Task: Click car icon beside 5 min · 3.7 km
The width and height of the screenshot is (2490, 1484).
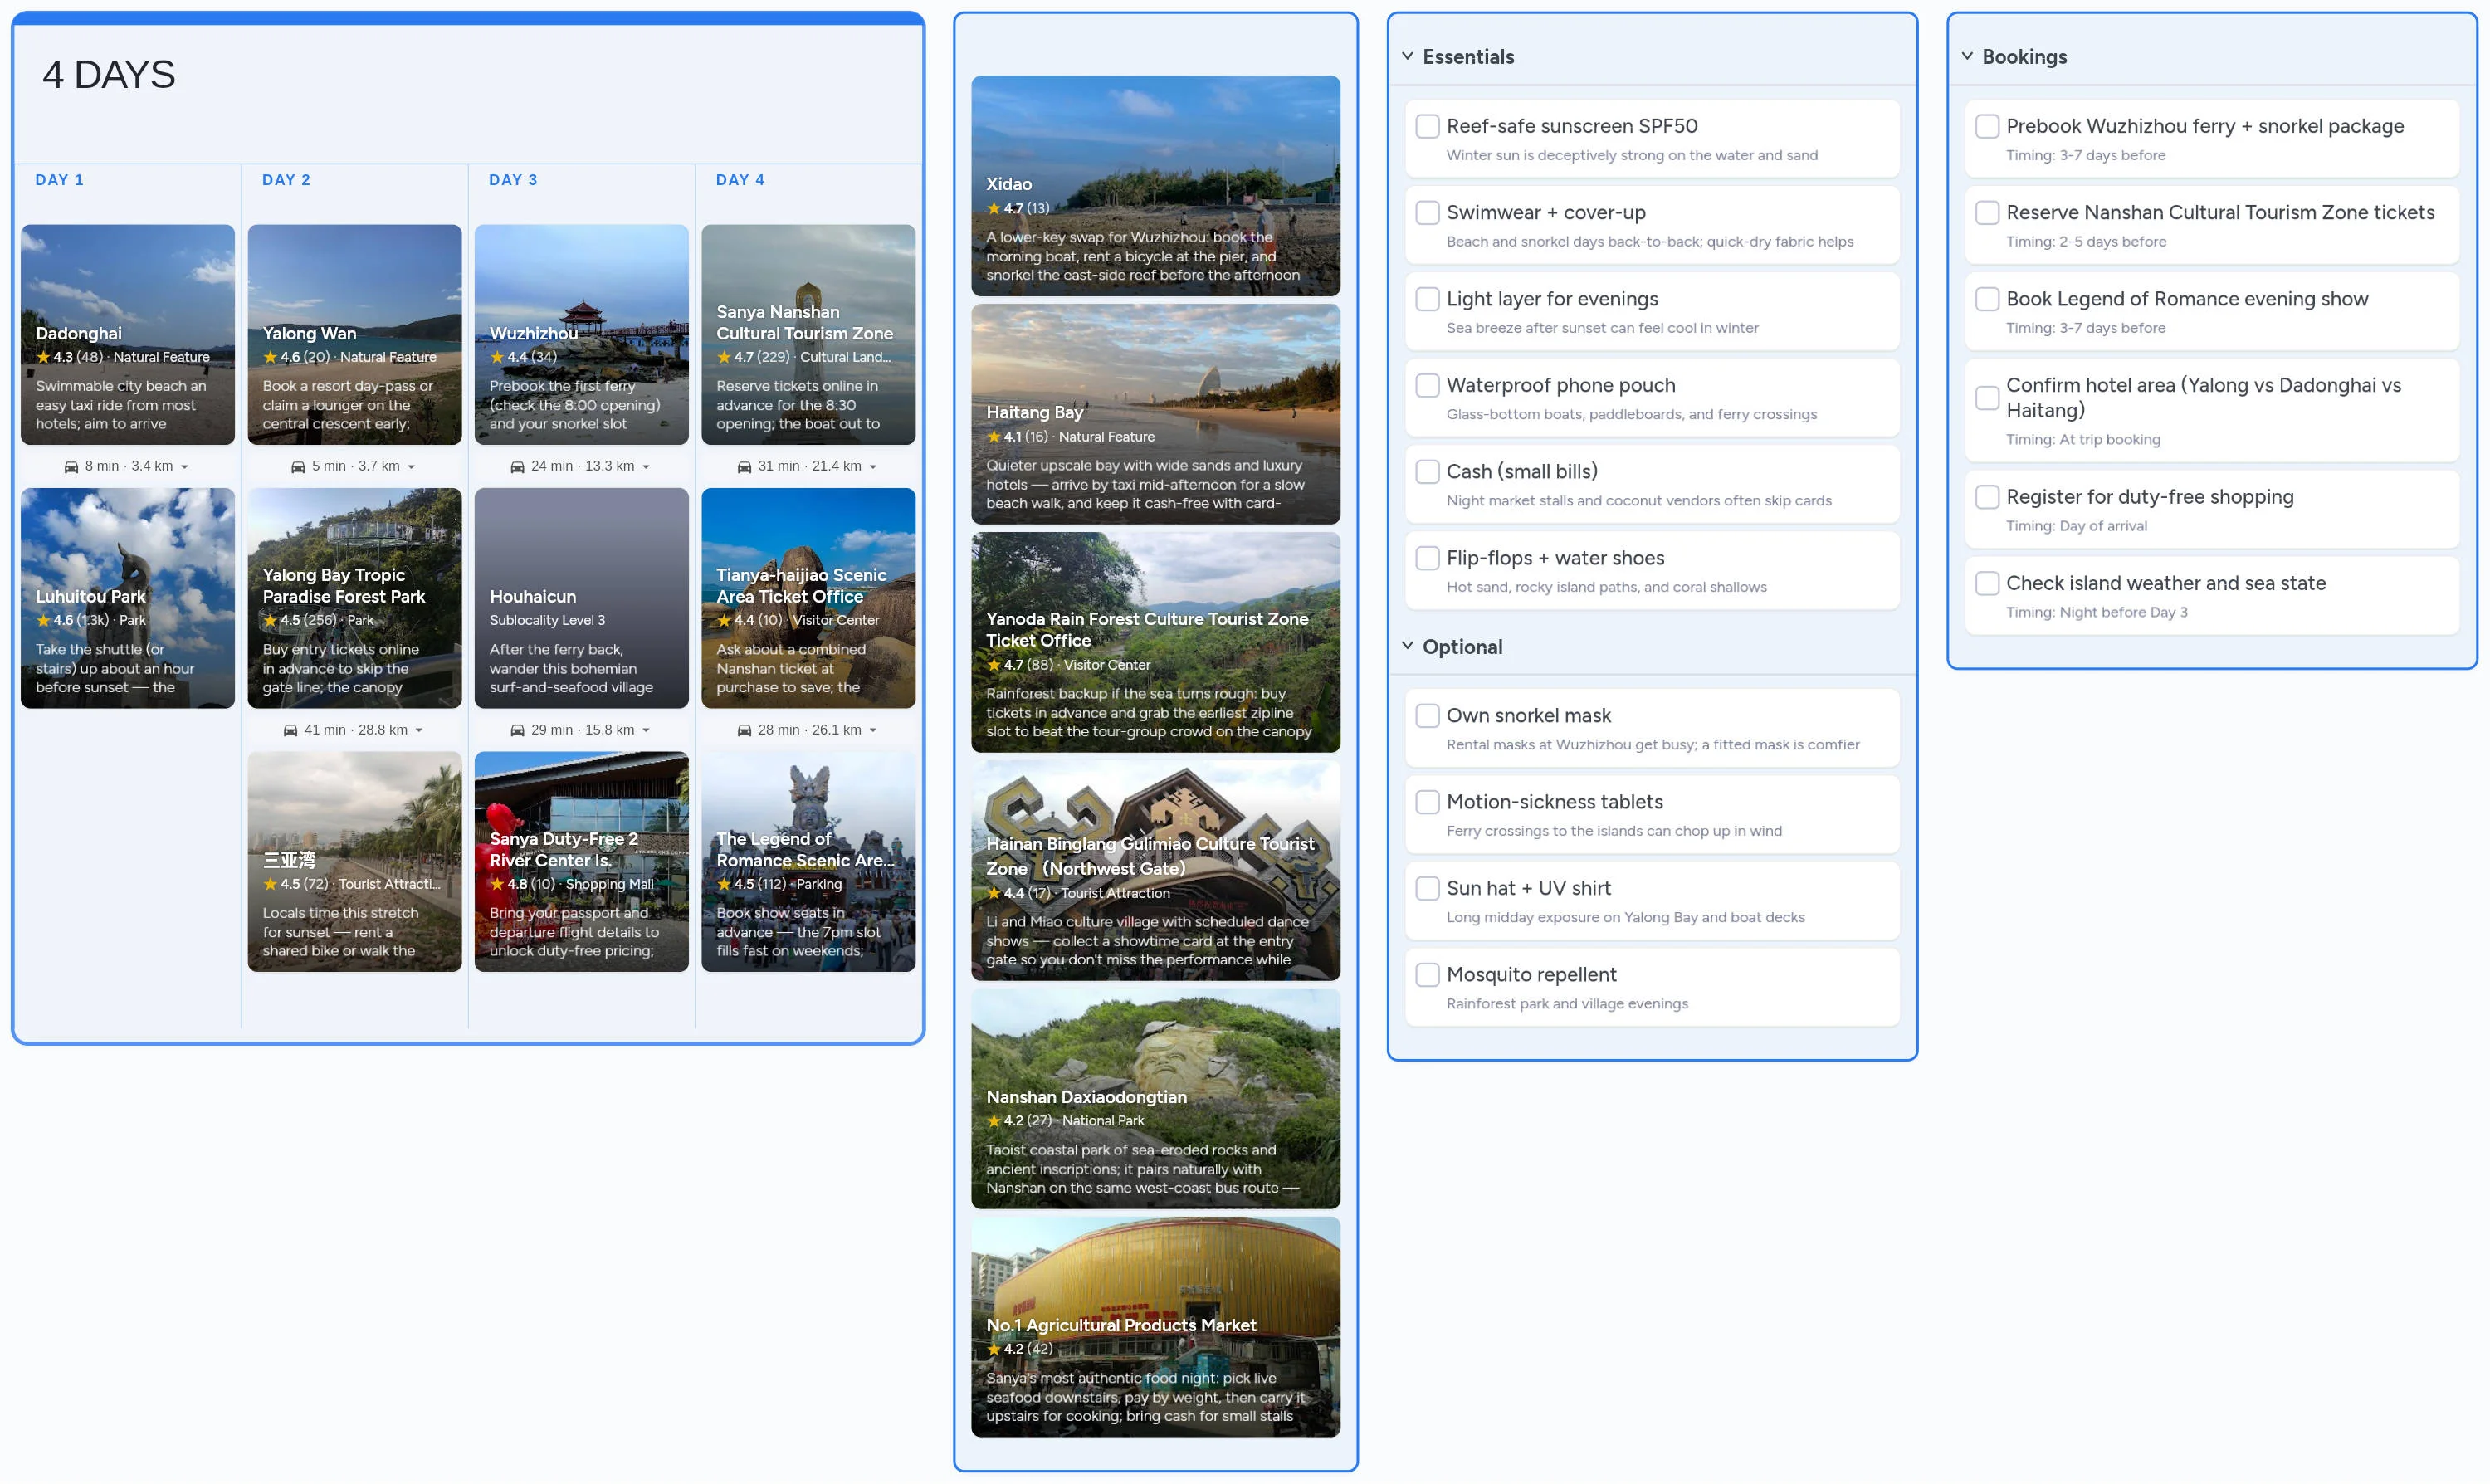Action: click(298, 467)
